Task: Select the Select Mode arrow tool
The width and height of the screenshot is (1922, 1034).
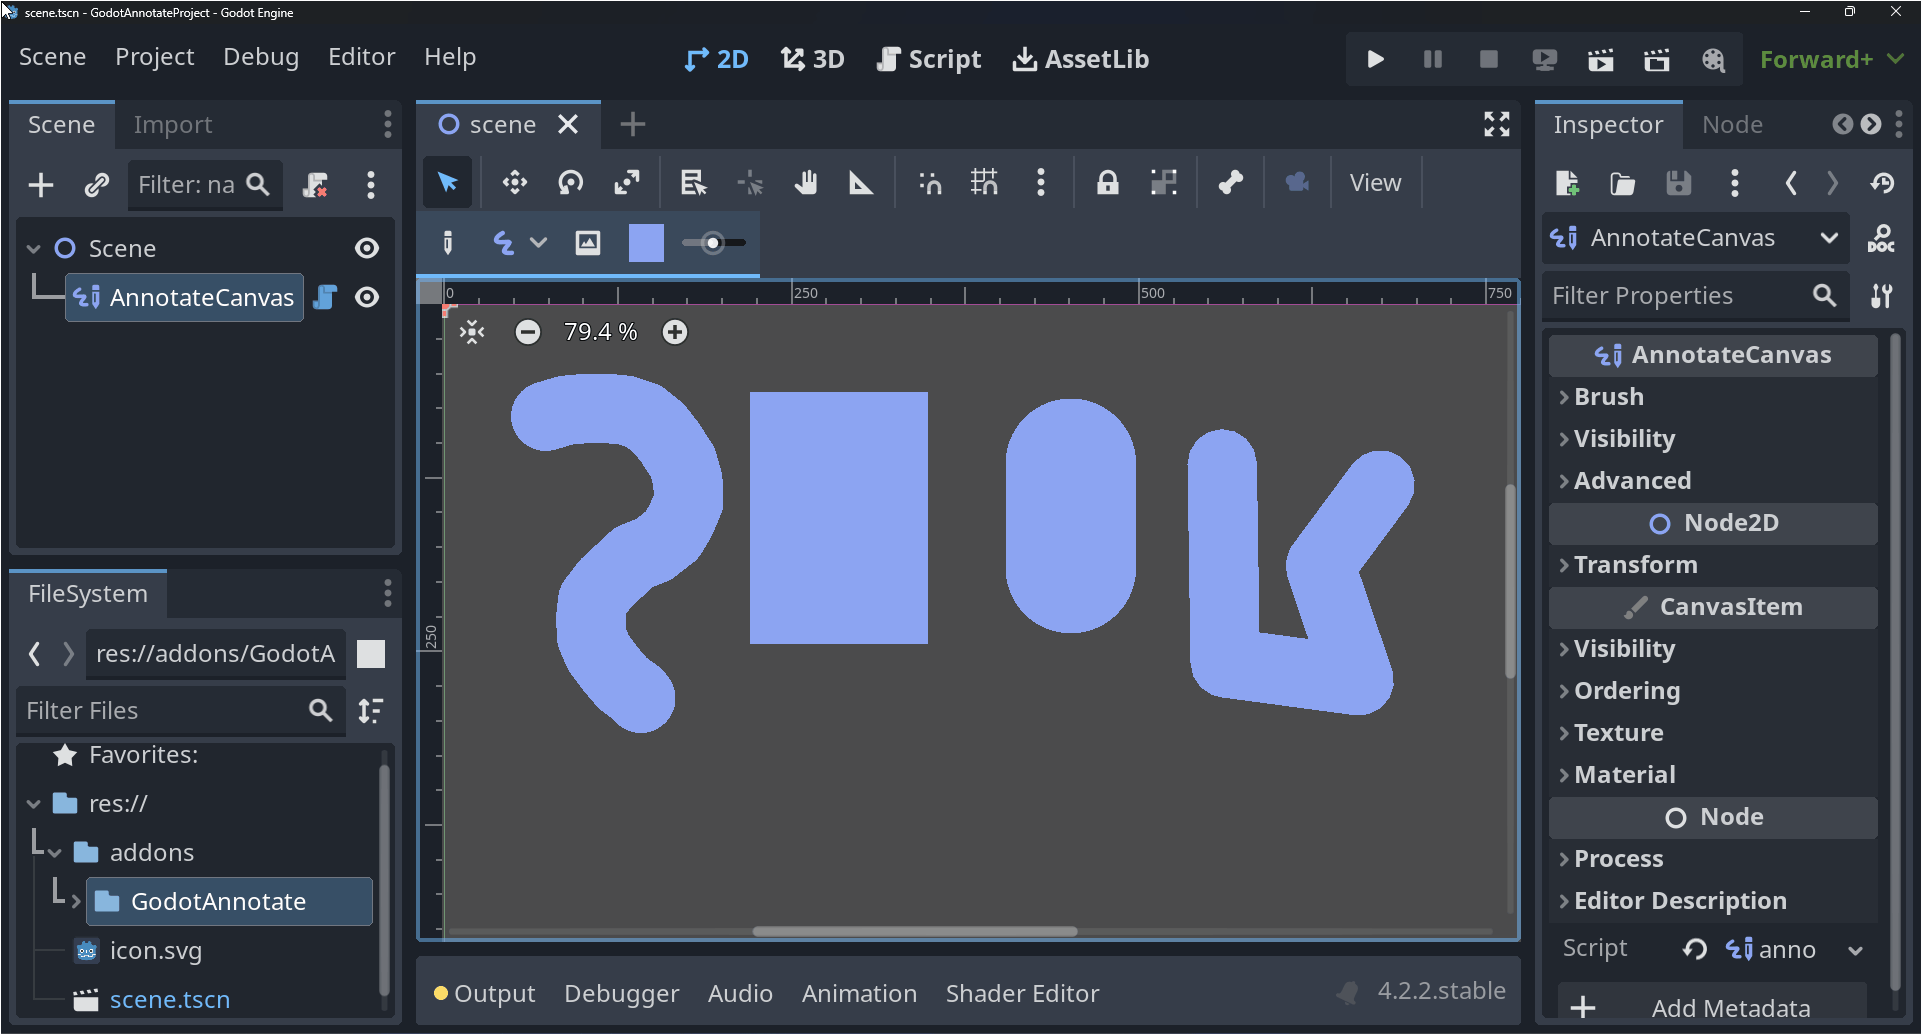Action: [447, 183]
